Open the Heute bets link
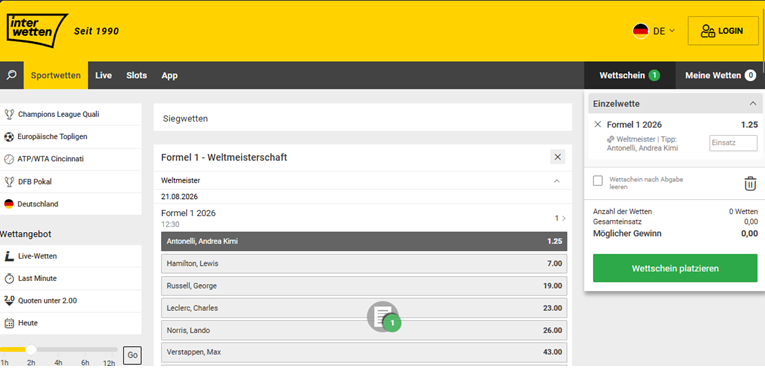 pyautogui.click(x=28, y=323)
